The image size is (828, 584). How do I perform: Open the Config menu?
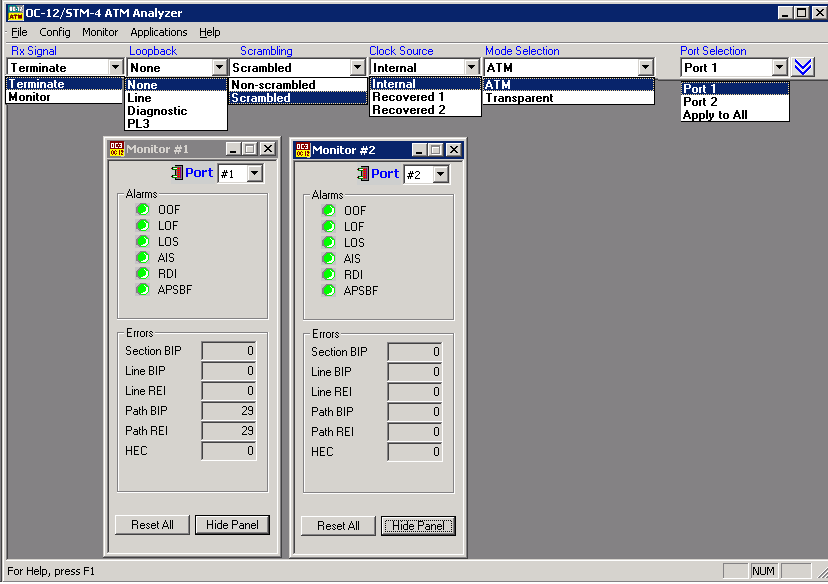[x=55, y=32]
